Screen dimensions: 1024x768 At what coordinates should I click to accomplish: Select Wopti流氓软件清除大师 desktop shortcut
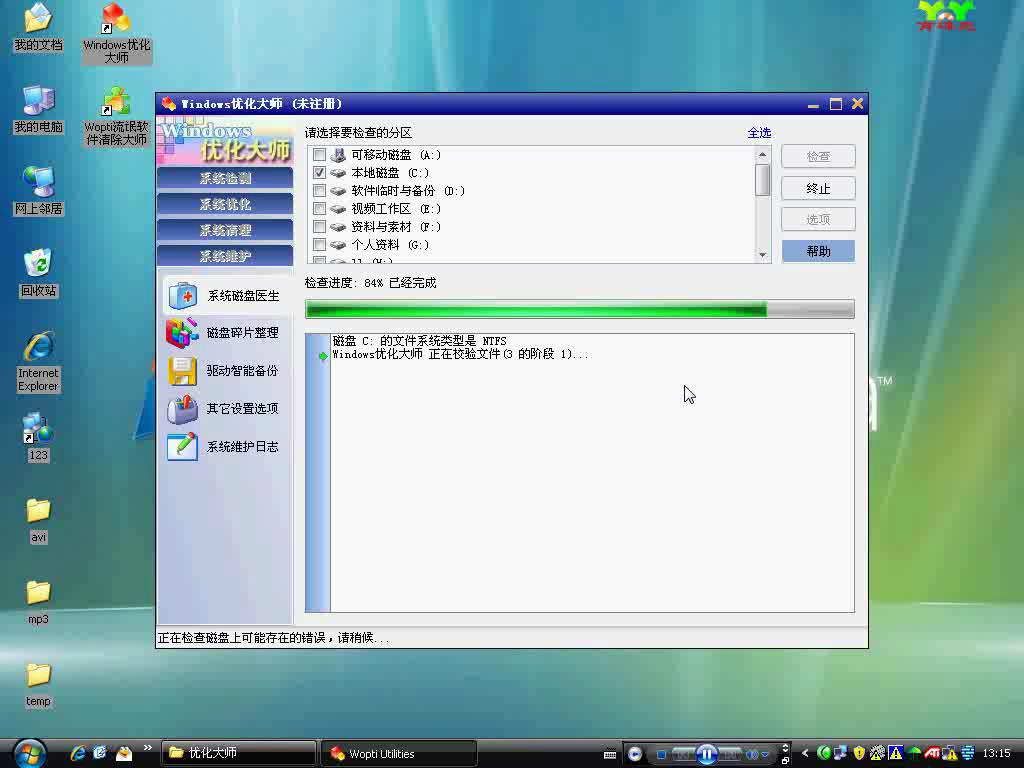pyautogui.click(x=116, y=116)
